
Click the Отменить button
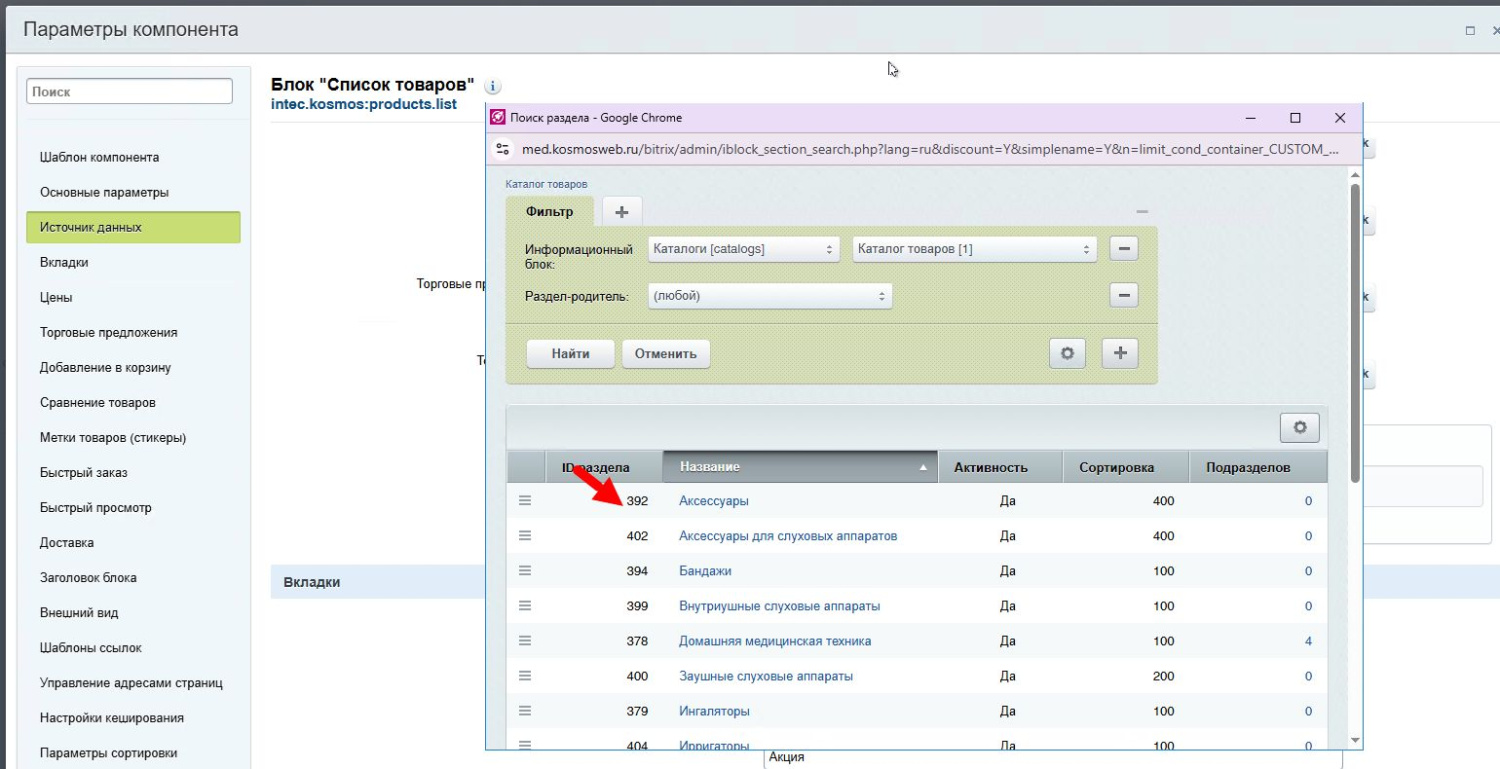tap(665, 354)
